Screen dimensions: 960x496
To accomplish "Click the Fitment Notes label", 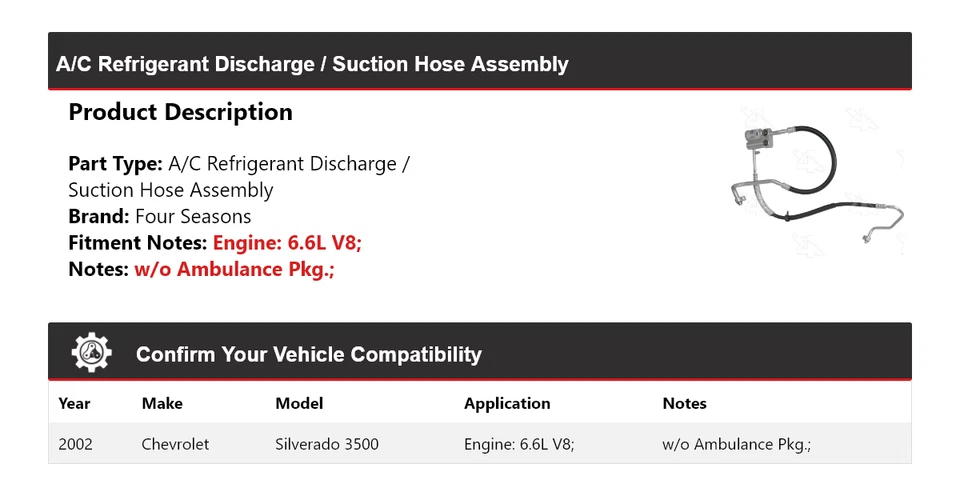I will [x=138, y=243].
